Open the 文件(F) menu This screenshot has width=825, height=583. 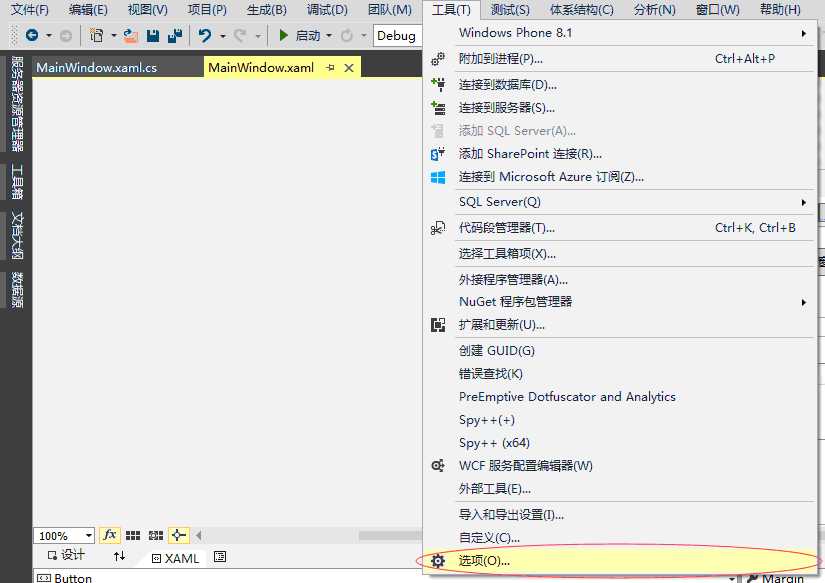point(30,9)
